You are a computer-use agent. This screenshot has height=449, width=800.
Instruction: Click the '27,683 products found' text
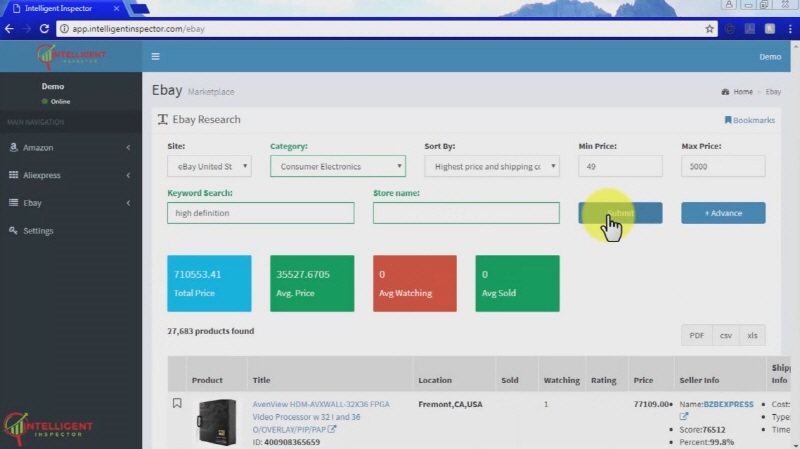click(x=211, y=331)
